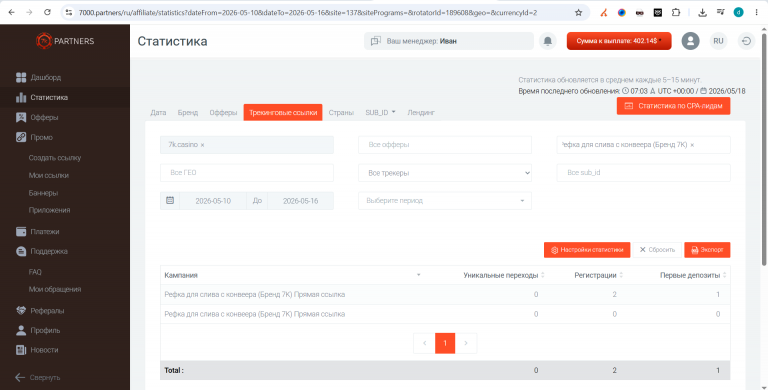The height and width of the screenshot is (390, 768).
Task: Click the manager chat icon
Action: tap(376, 41)
